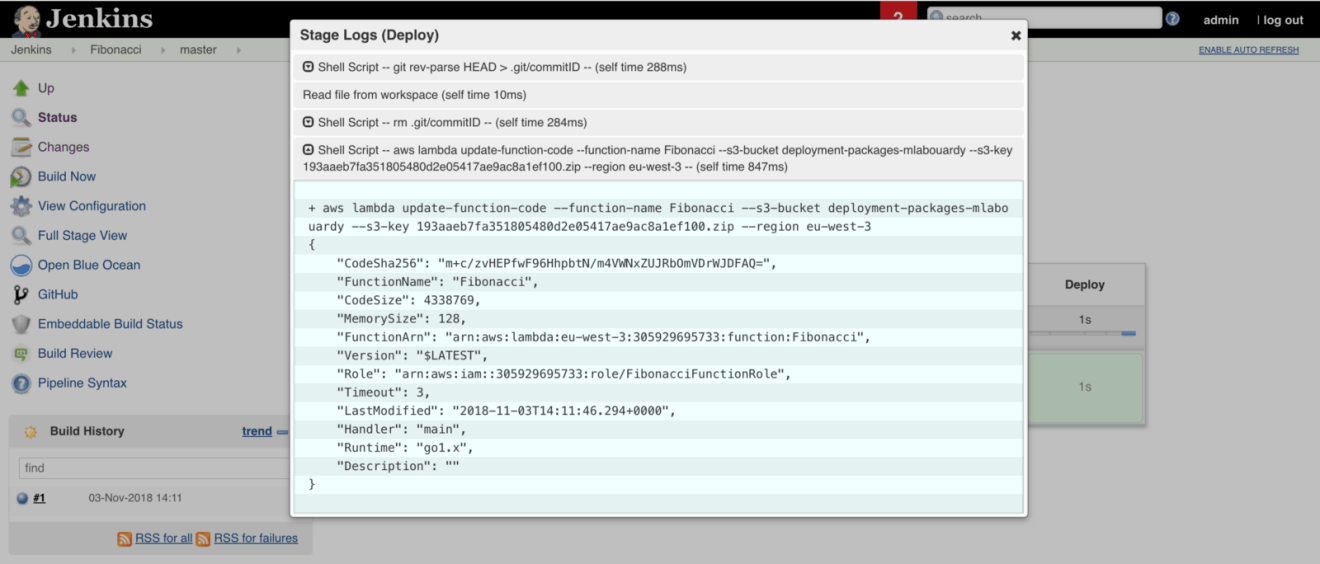Click the Build Review icon
Screen dimensions: 1320x564
(x=21, y=354)
